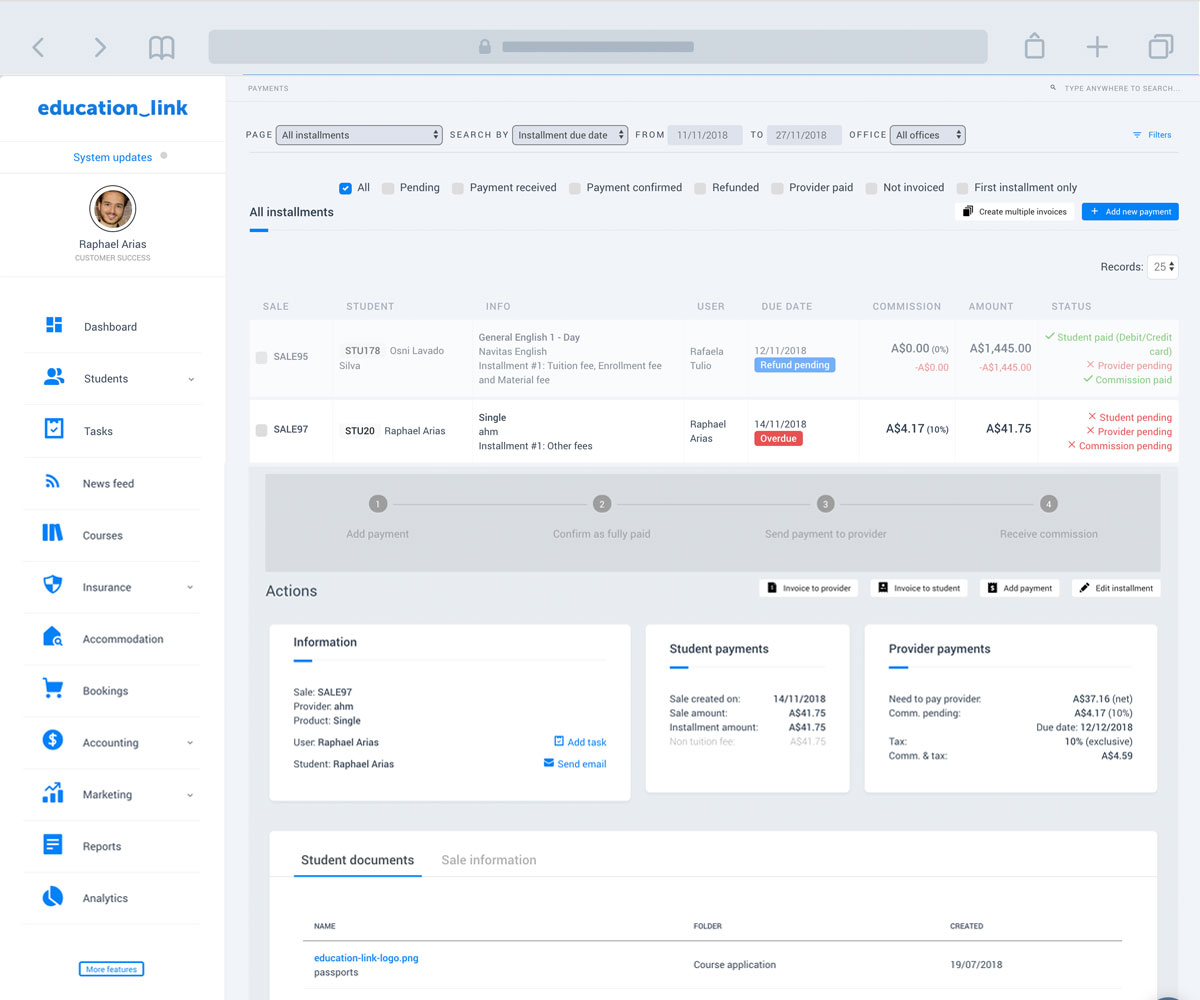Image resolution: width=1200 pixels, height=1000 pixels.
Task: Click step 3 Send payment to provider
Action: (825, 504)
